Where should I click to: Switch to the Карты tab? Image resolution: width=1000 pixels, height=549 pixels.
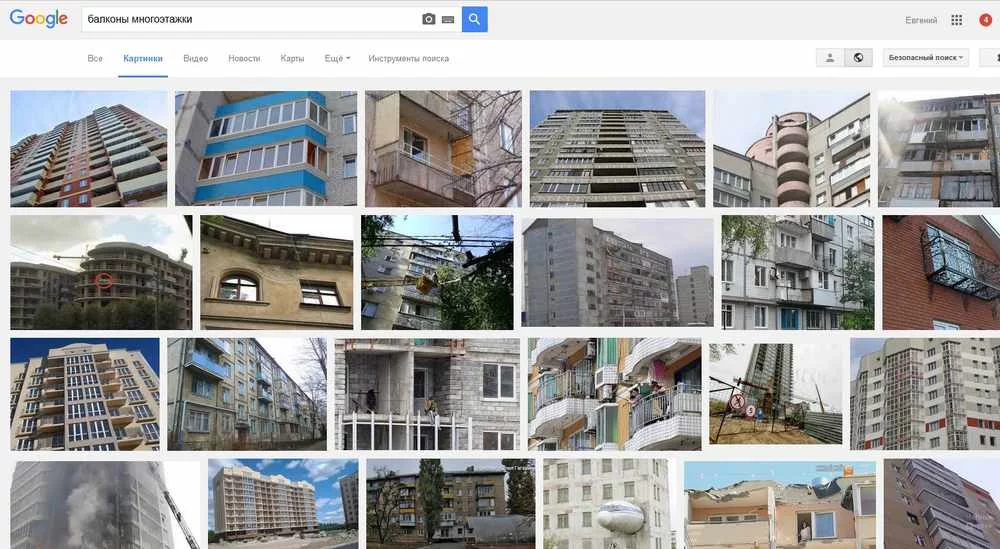point(292,58)
